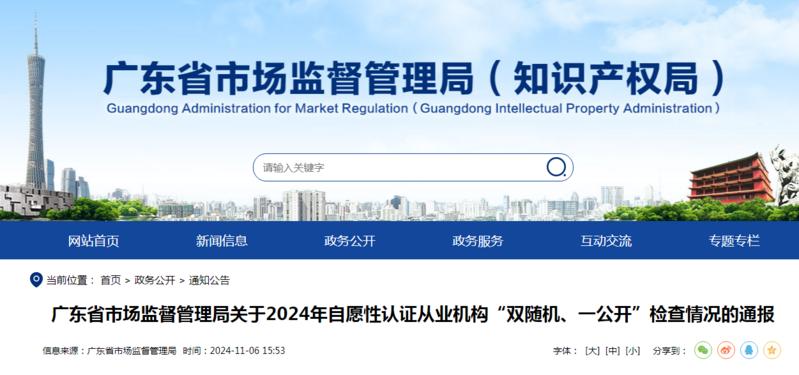Select 互动交流 in the navigation bar

[606, 241]
